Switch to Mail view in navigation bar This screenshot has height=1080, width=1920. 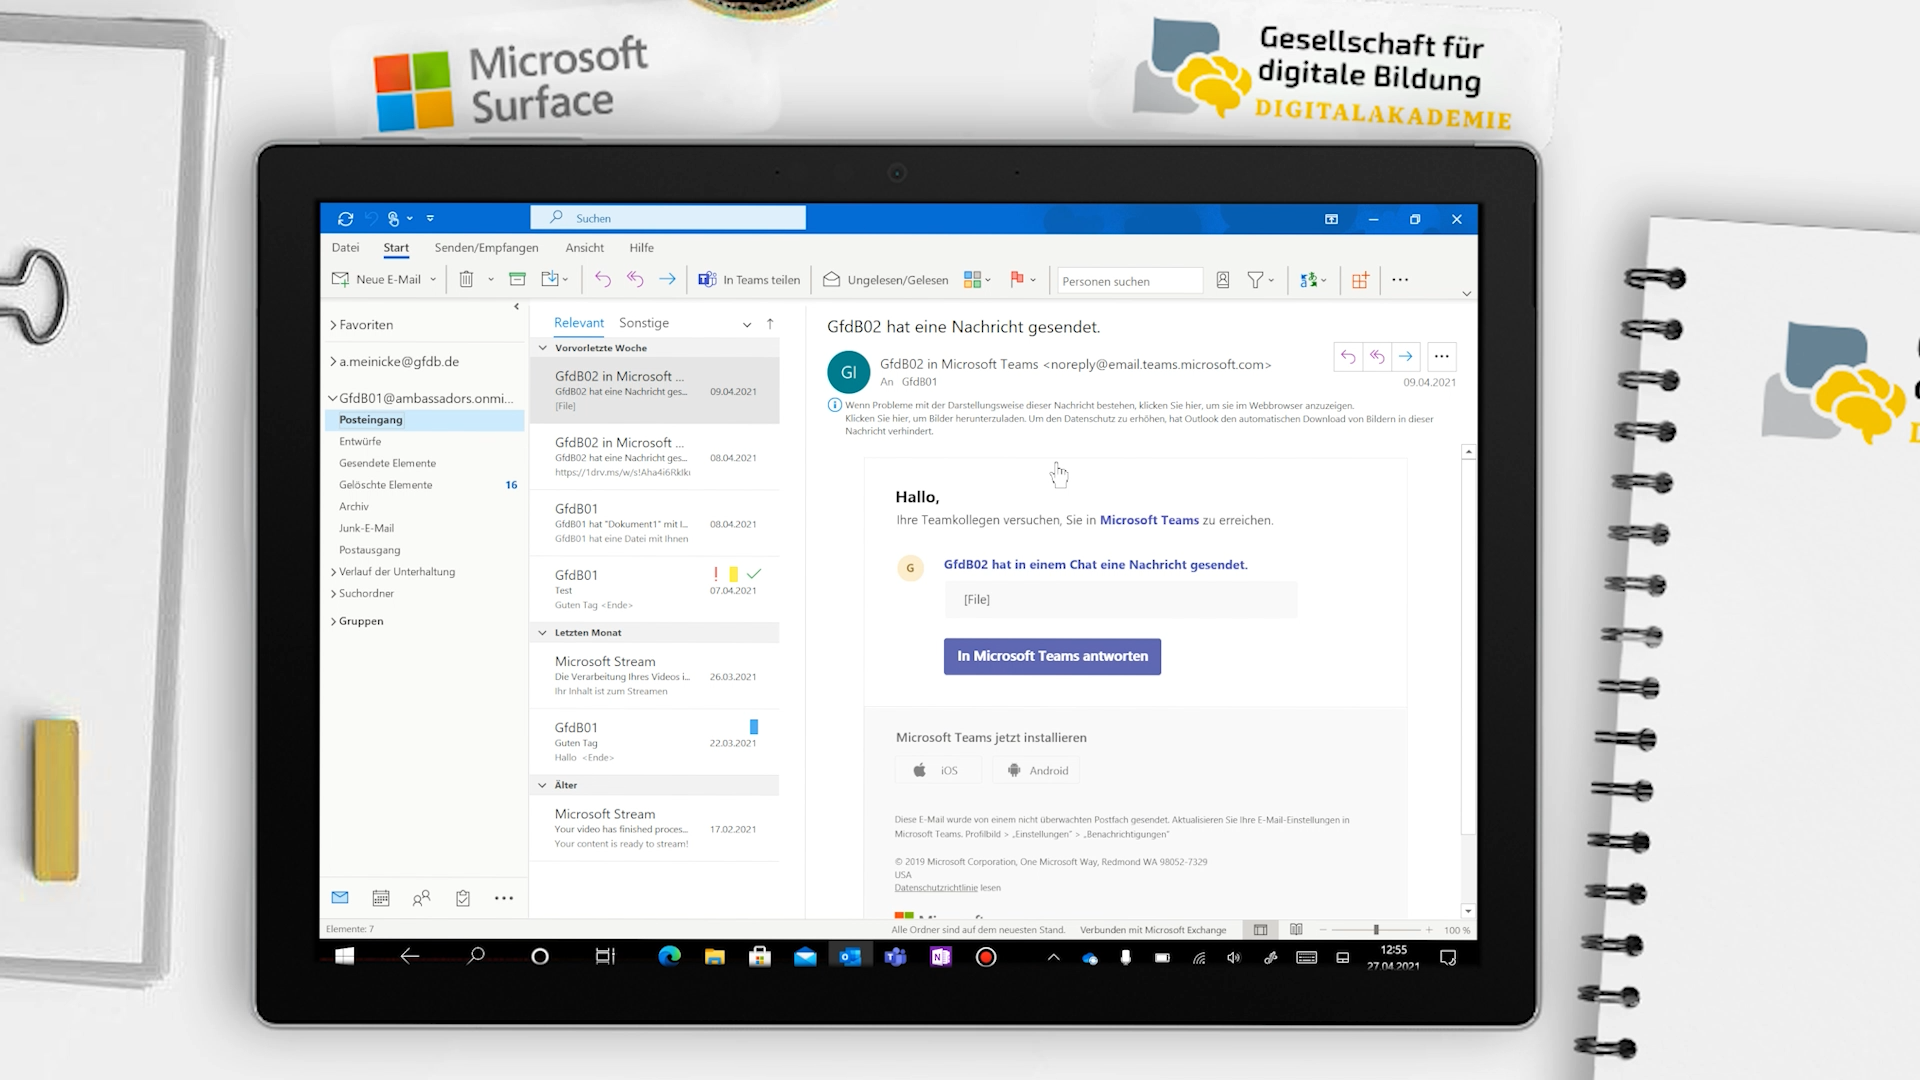(x=340, y=898)
